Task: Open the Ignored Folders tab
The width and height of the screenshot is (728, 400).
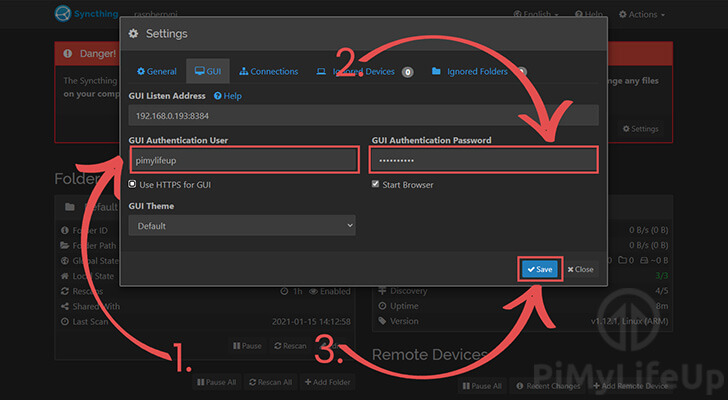Action: pos(478,71)
